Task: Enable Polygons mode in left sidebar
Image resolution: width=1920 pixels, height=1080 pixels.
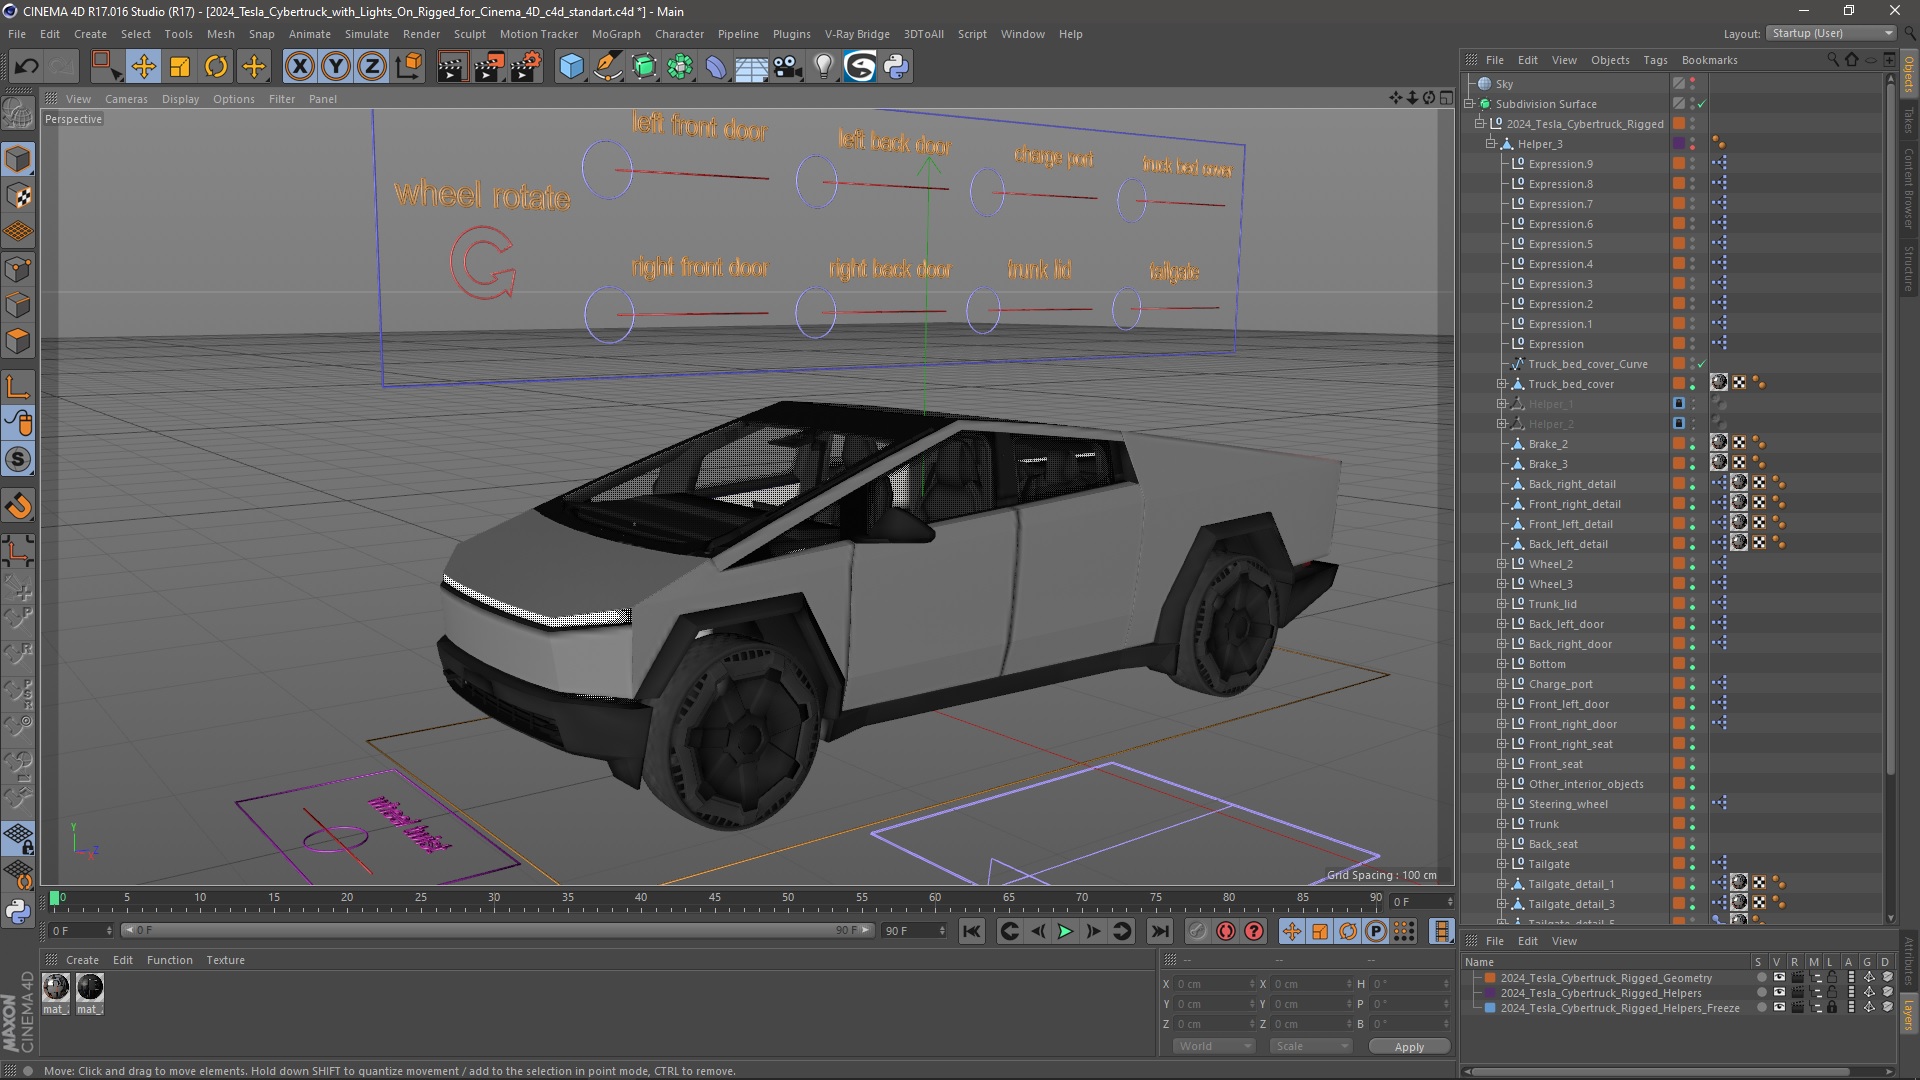Action: 18,342
